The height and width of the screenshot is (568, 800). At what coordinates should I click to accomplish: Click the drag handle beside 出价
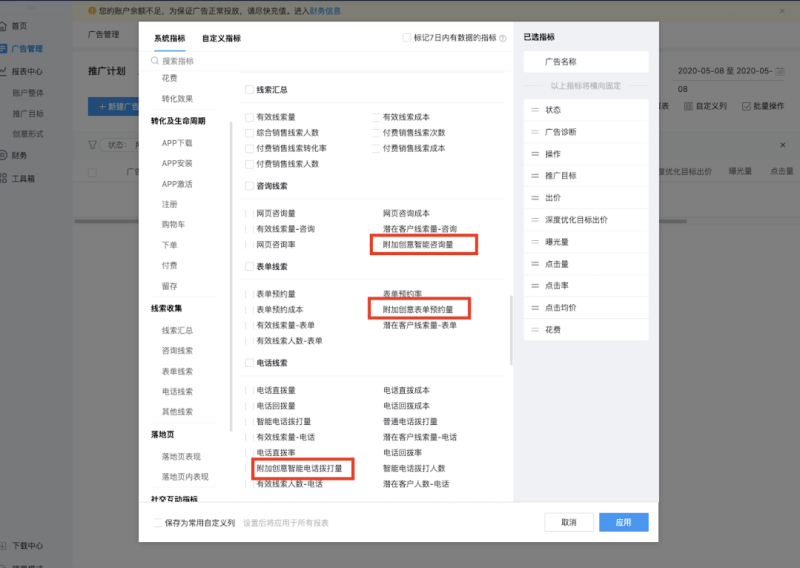pos(535,197)
